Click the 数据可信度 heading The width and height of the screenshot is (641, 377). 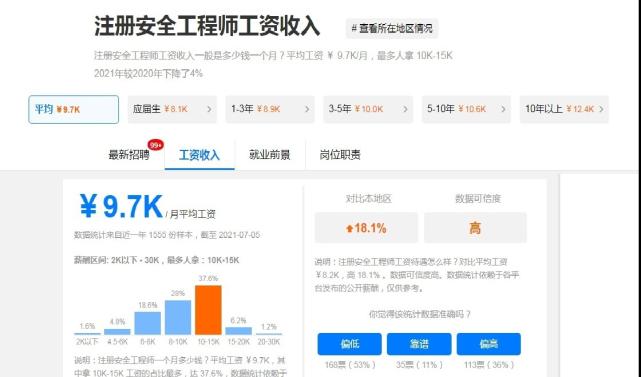pyautogui.click(x=478, y=199)
